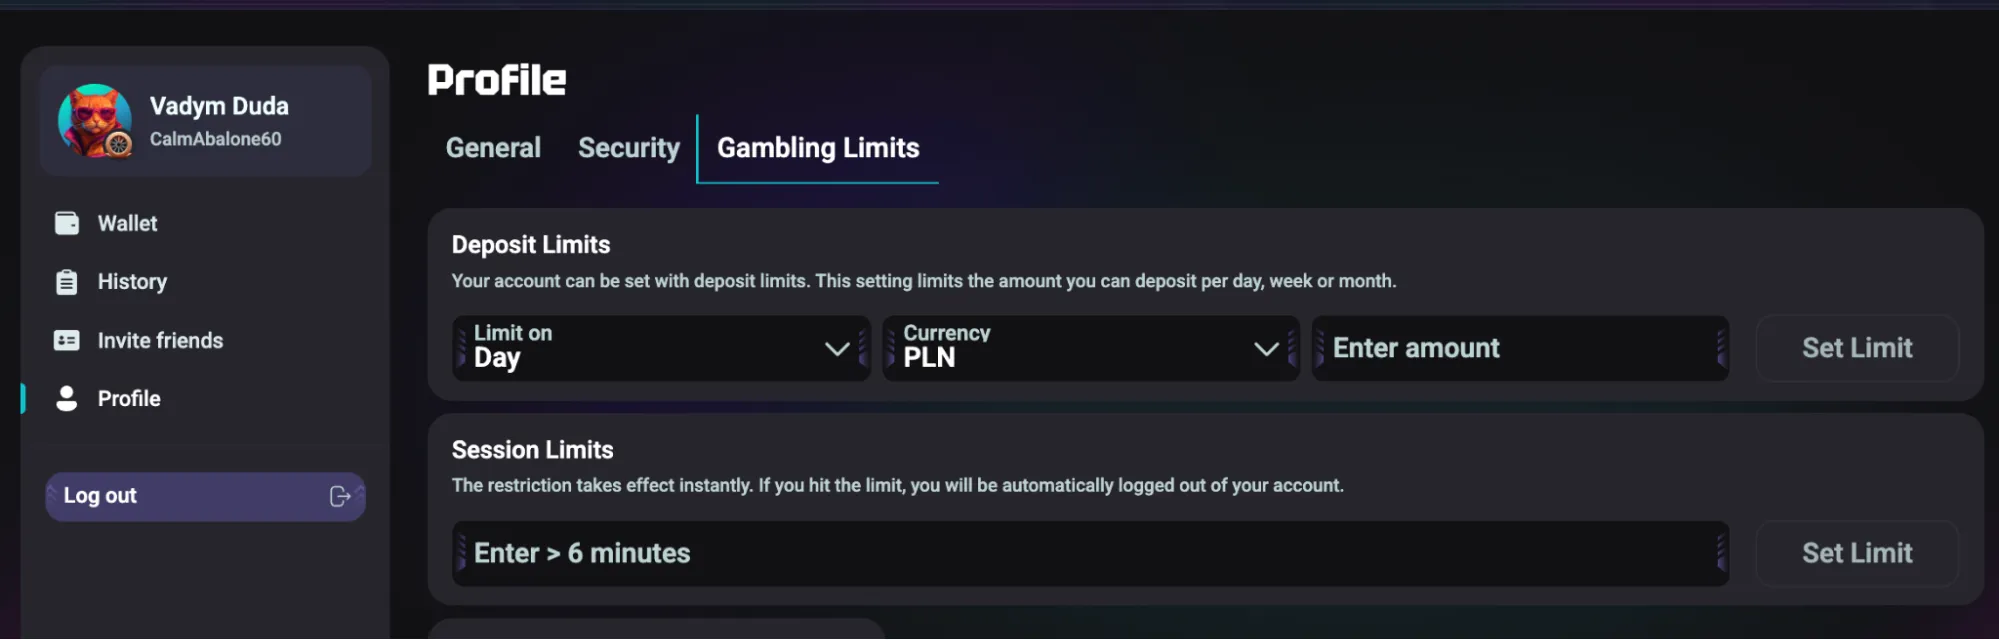Click the chevron beside Limit on Day
The image size is (1999, 640).
click(837, 349)
